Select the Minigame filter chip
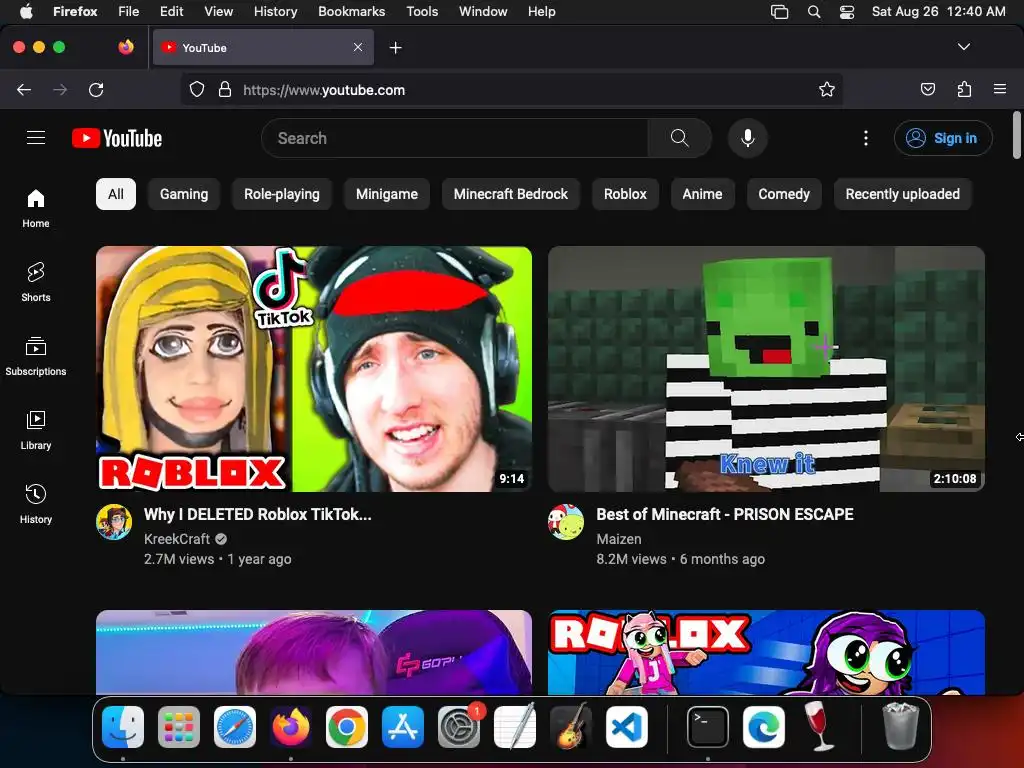This screenshot has height=768, width=1024. click(387, 194)
